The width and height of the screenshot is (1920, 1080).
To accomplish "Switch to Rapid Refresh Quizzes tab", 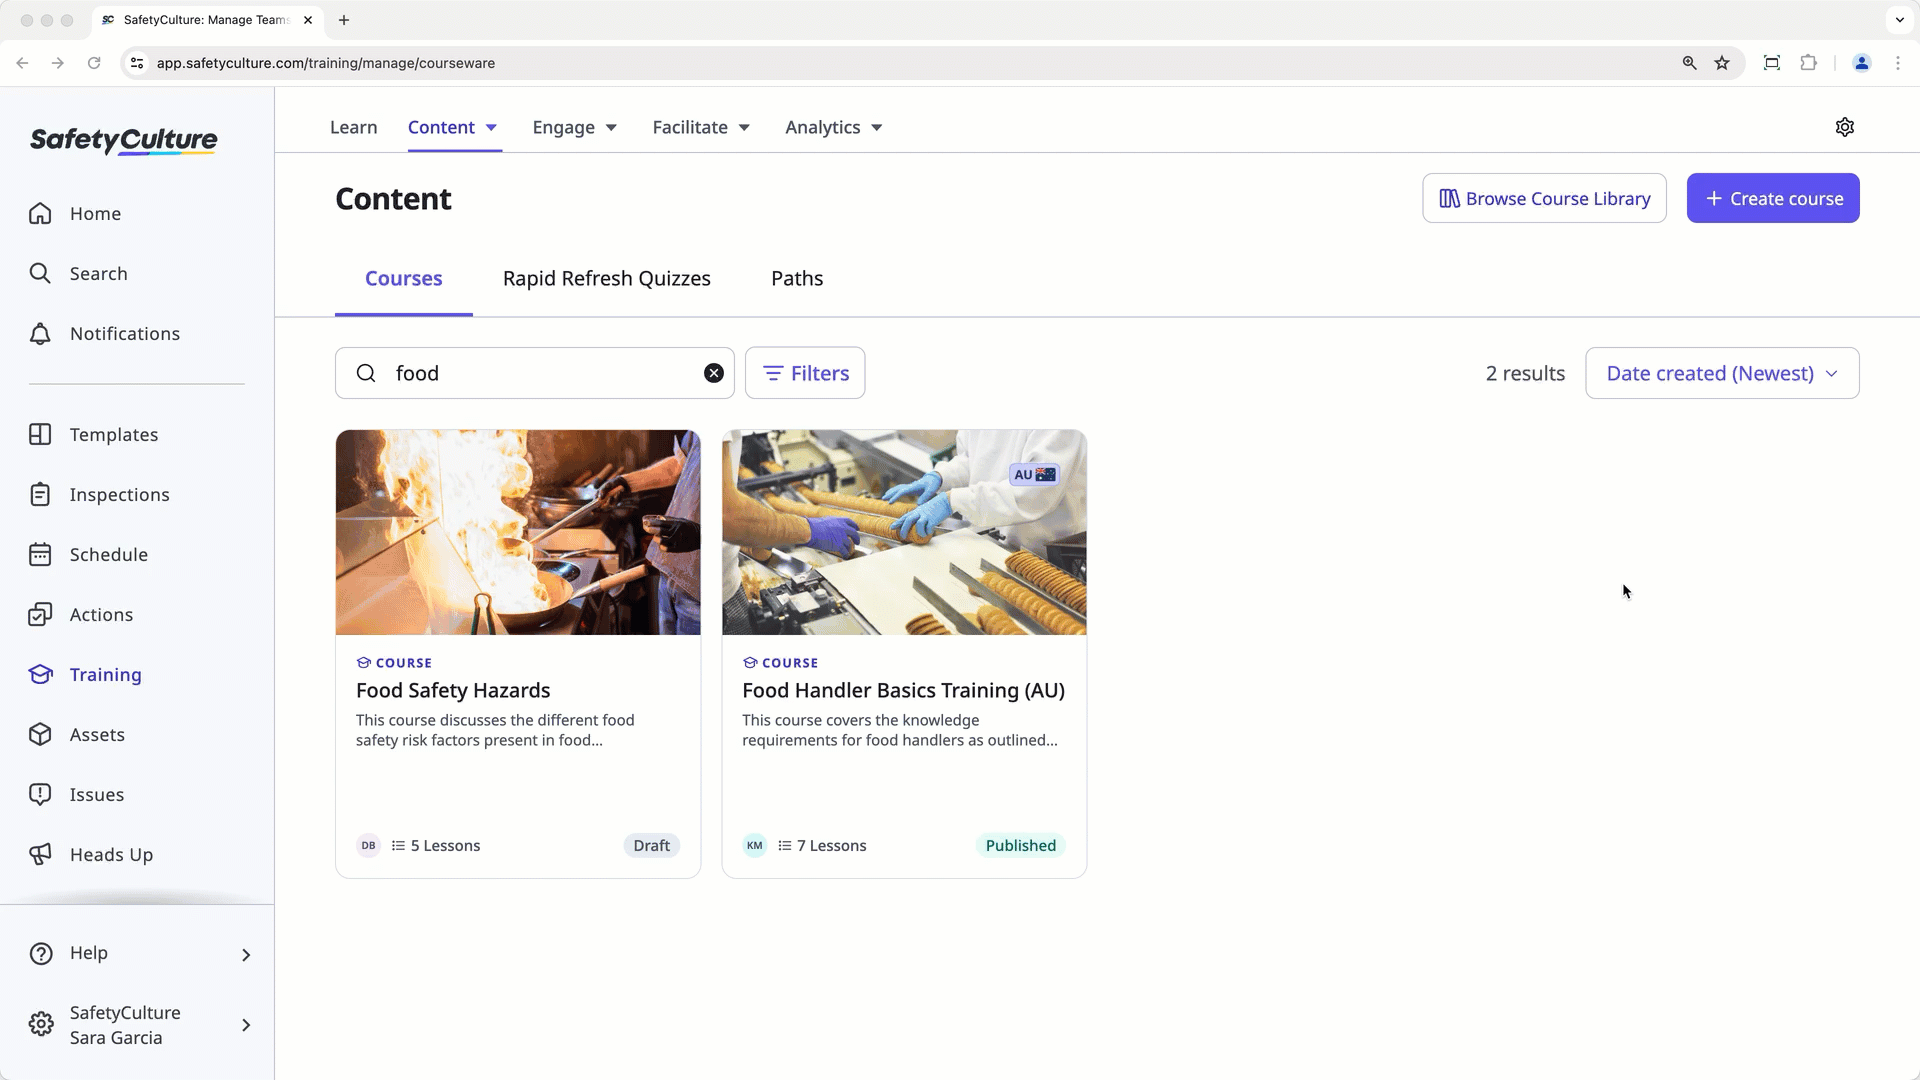I will [x=607, y=279].
